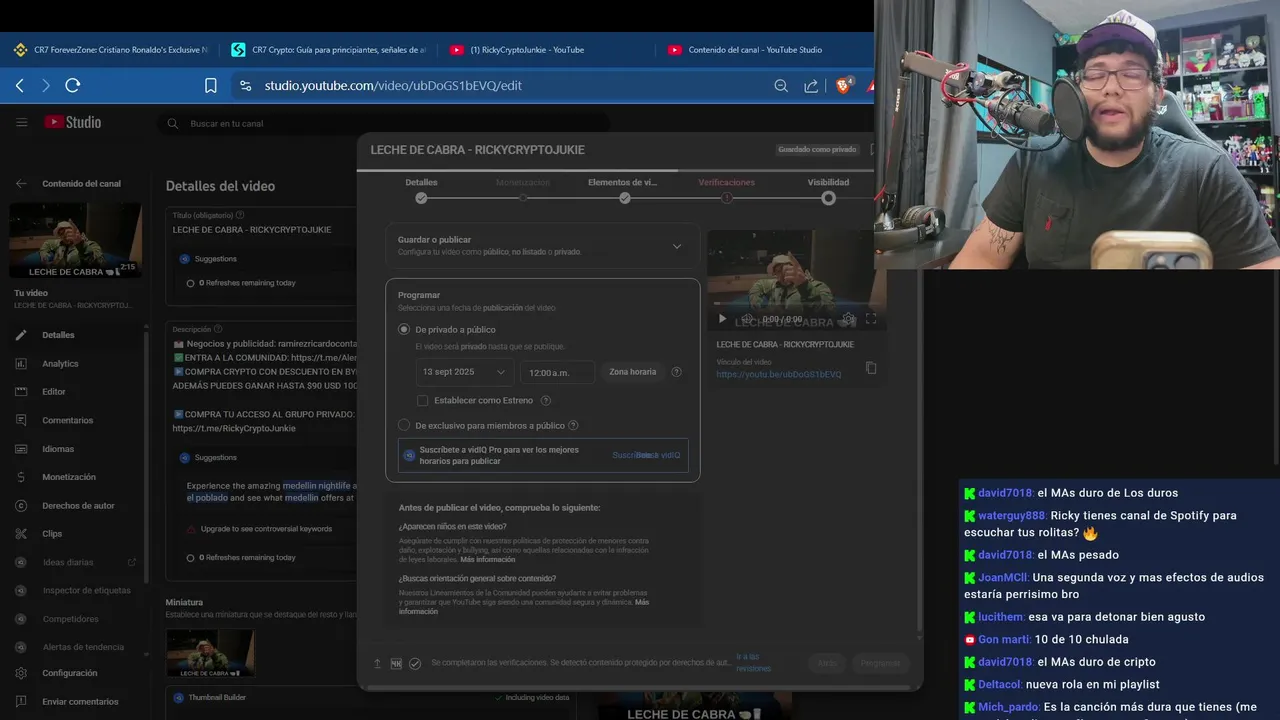Click the Miniatura thumbnail image
This screenshot has width=1280, height=720.
[210, 653]
